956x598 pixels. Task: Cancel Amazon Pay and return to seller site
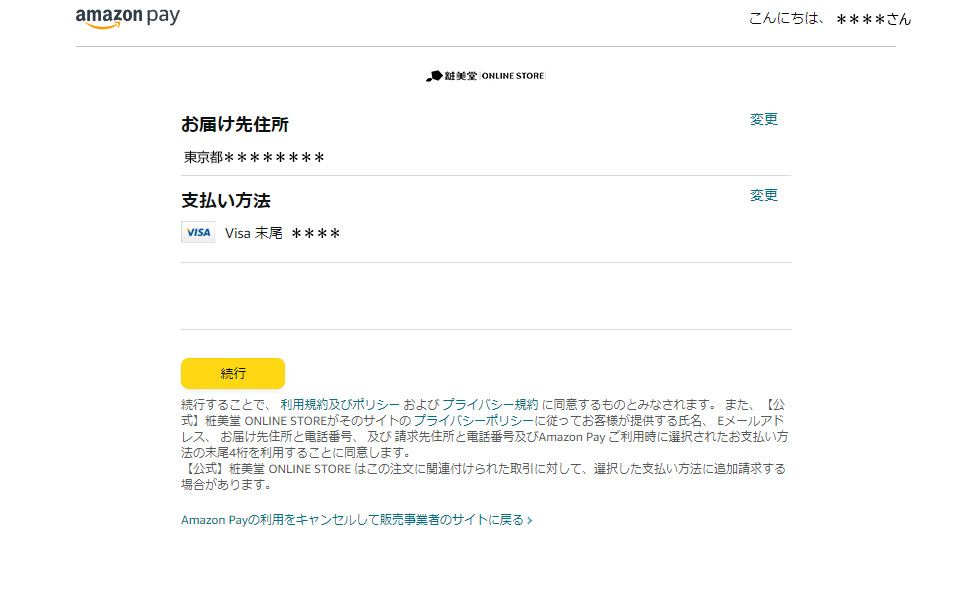click(352, 520)
